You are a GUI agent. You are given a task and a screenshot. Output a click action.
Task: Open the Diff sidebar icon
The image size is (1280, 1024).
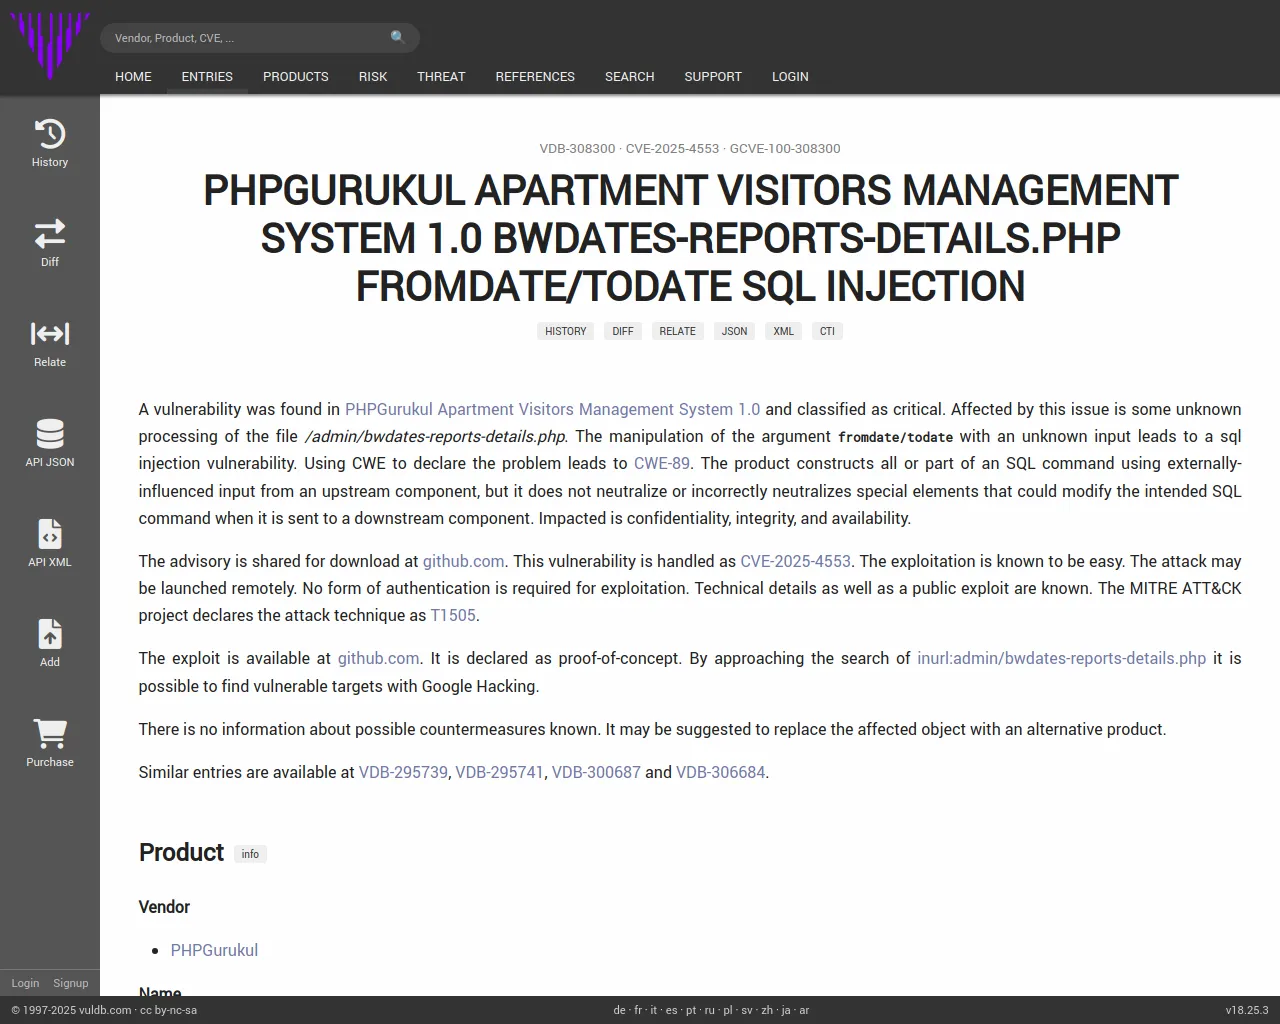(x=50, y=243)
